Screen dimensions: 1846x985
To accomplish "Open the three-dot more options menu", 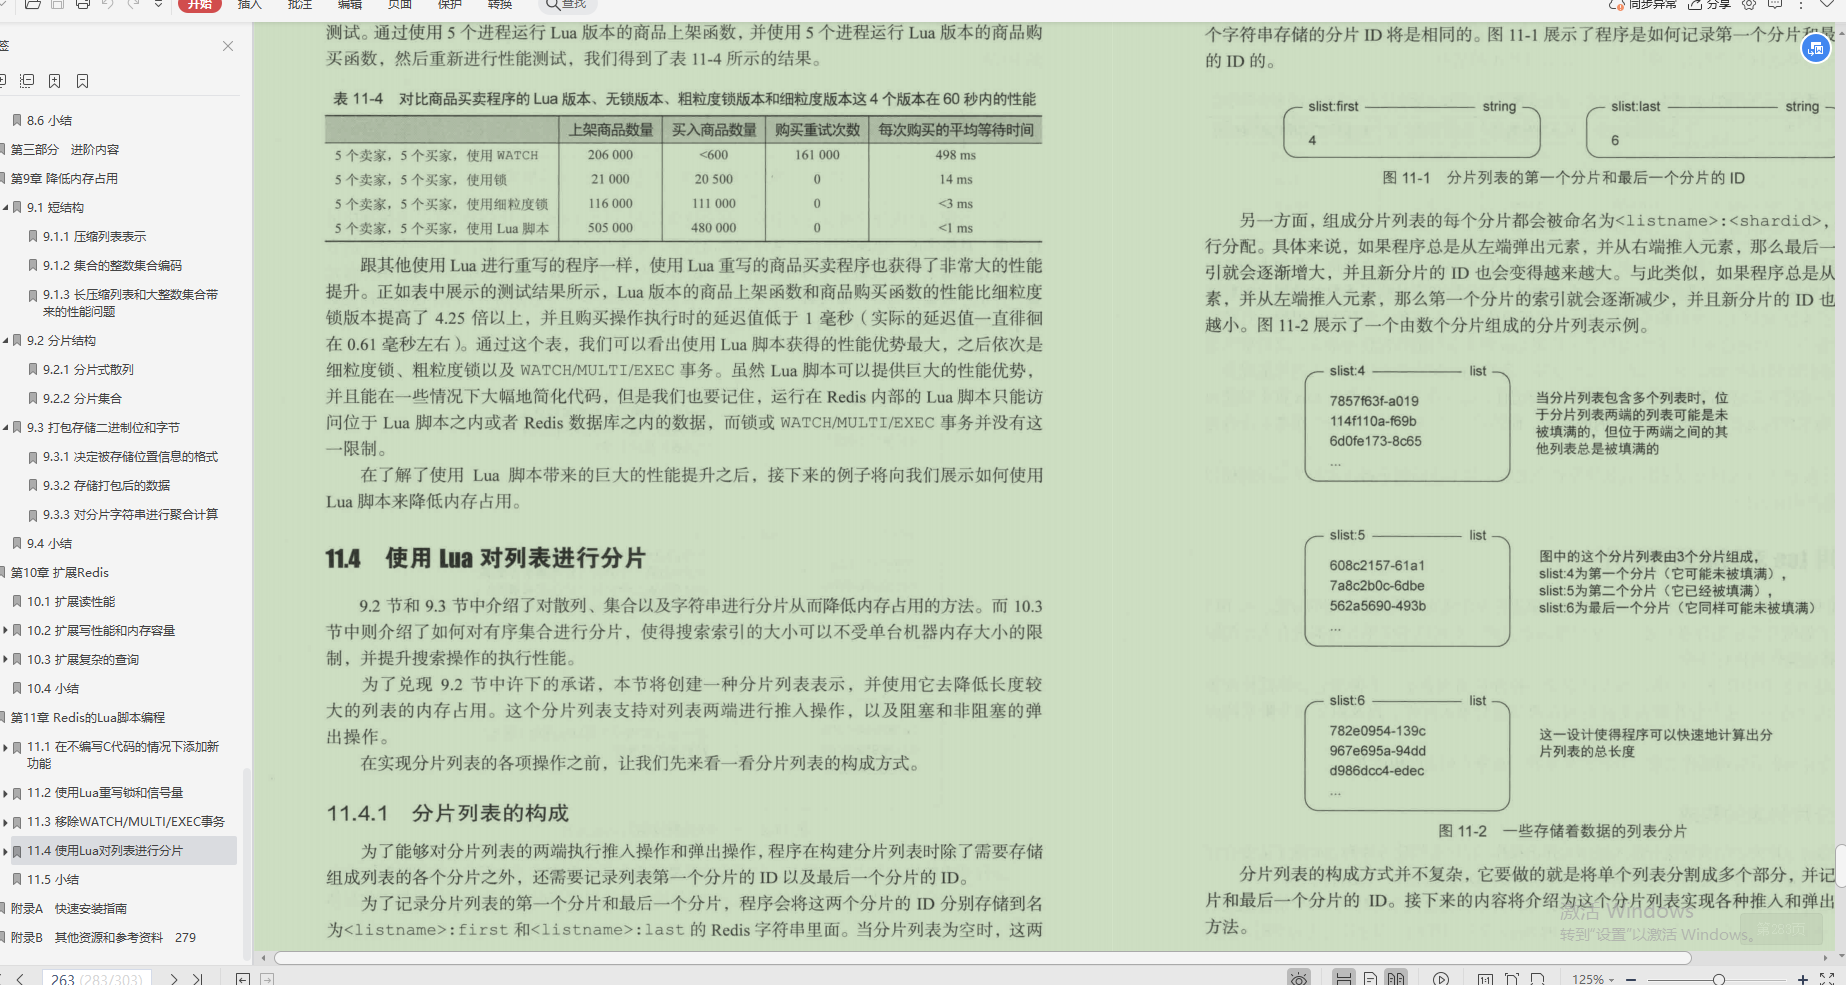I will click(x=1800, y=4).
